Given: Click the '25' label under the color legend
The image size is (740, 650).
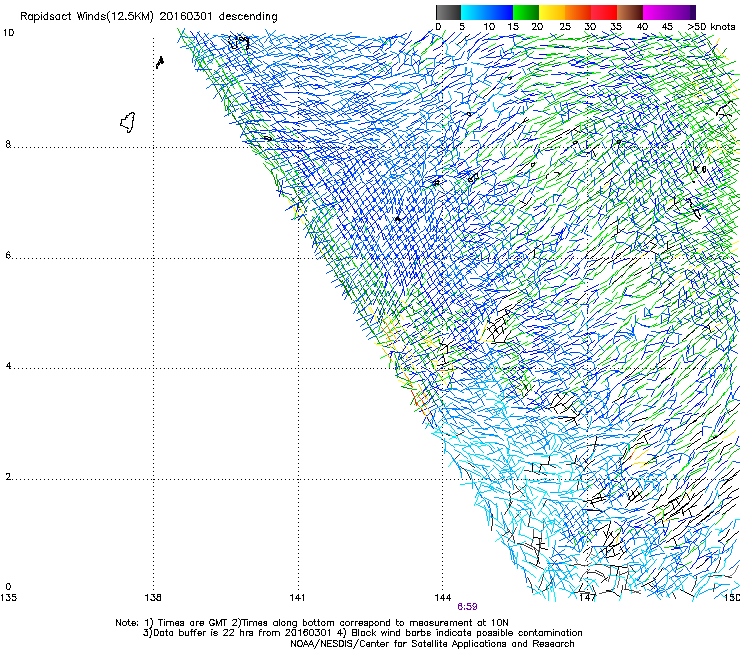Looking at the screenshot, I should [564, 27].
